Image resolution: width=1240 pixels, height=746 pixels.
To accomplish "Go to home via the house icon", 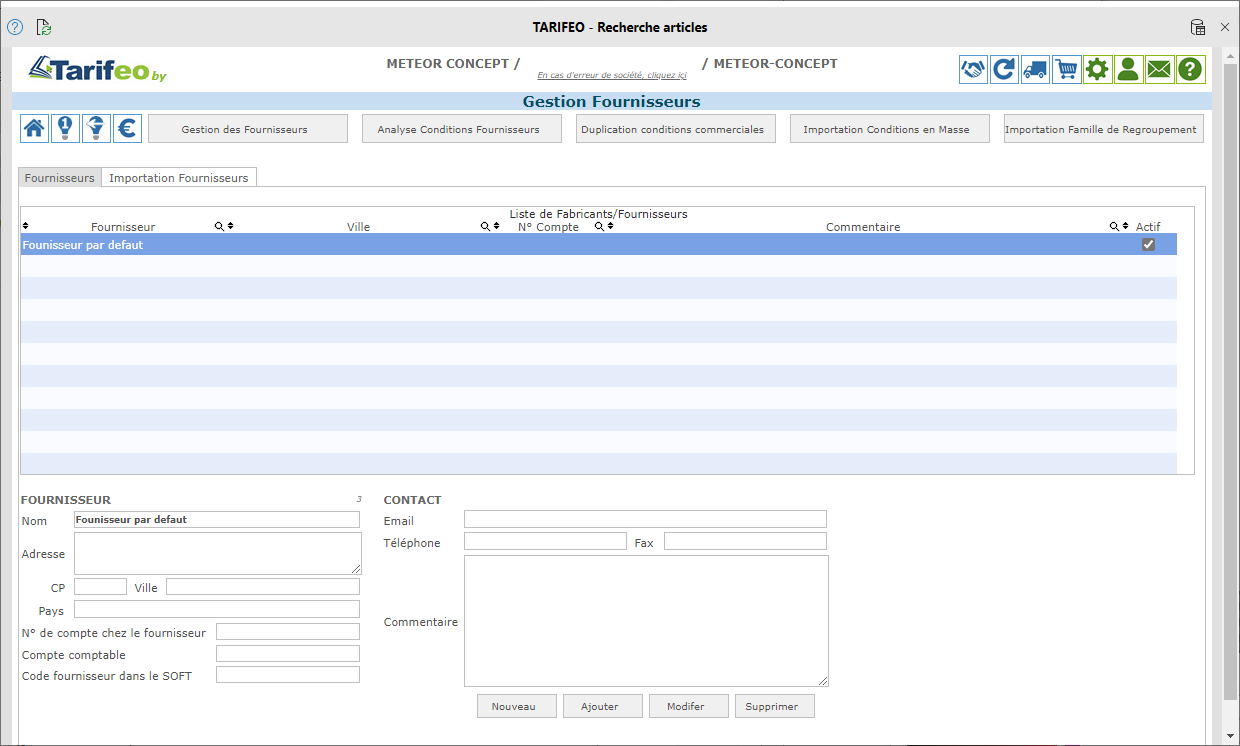I will pos(35,128).
